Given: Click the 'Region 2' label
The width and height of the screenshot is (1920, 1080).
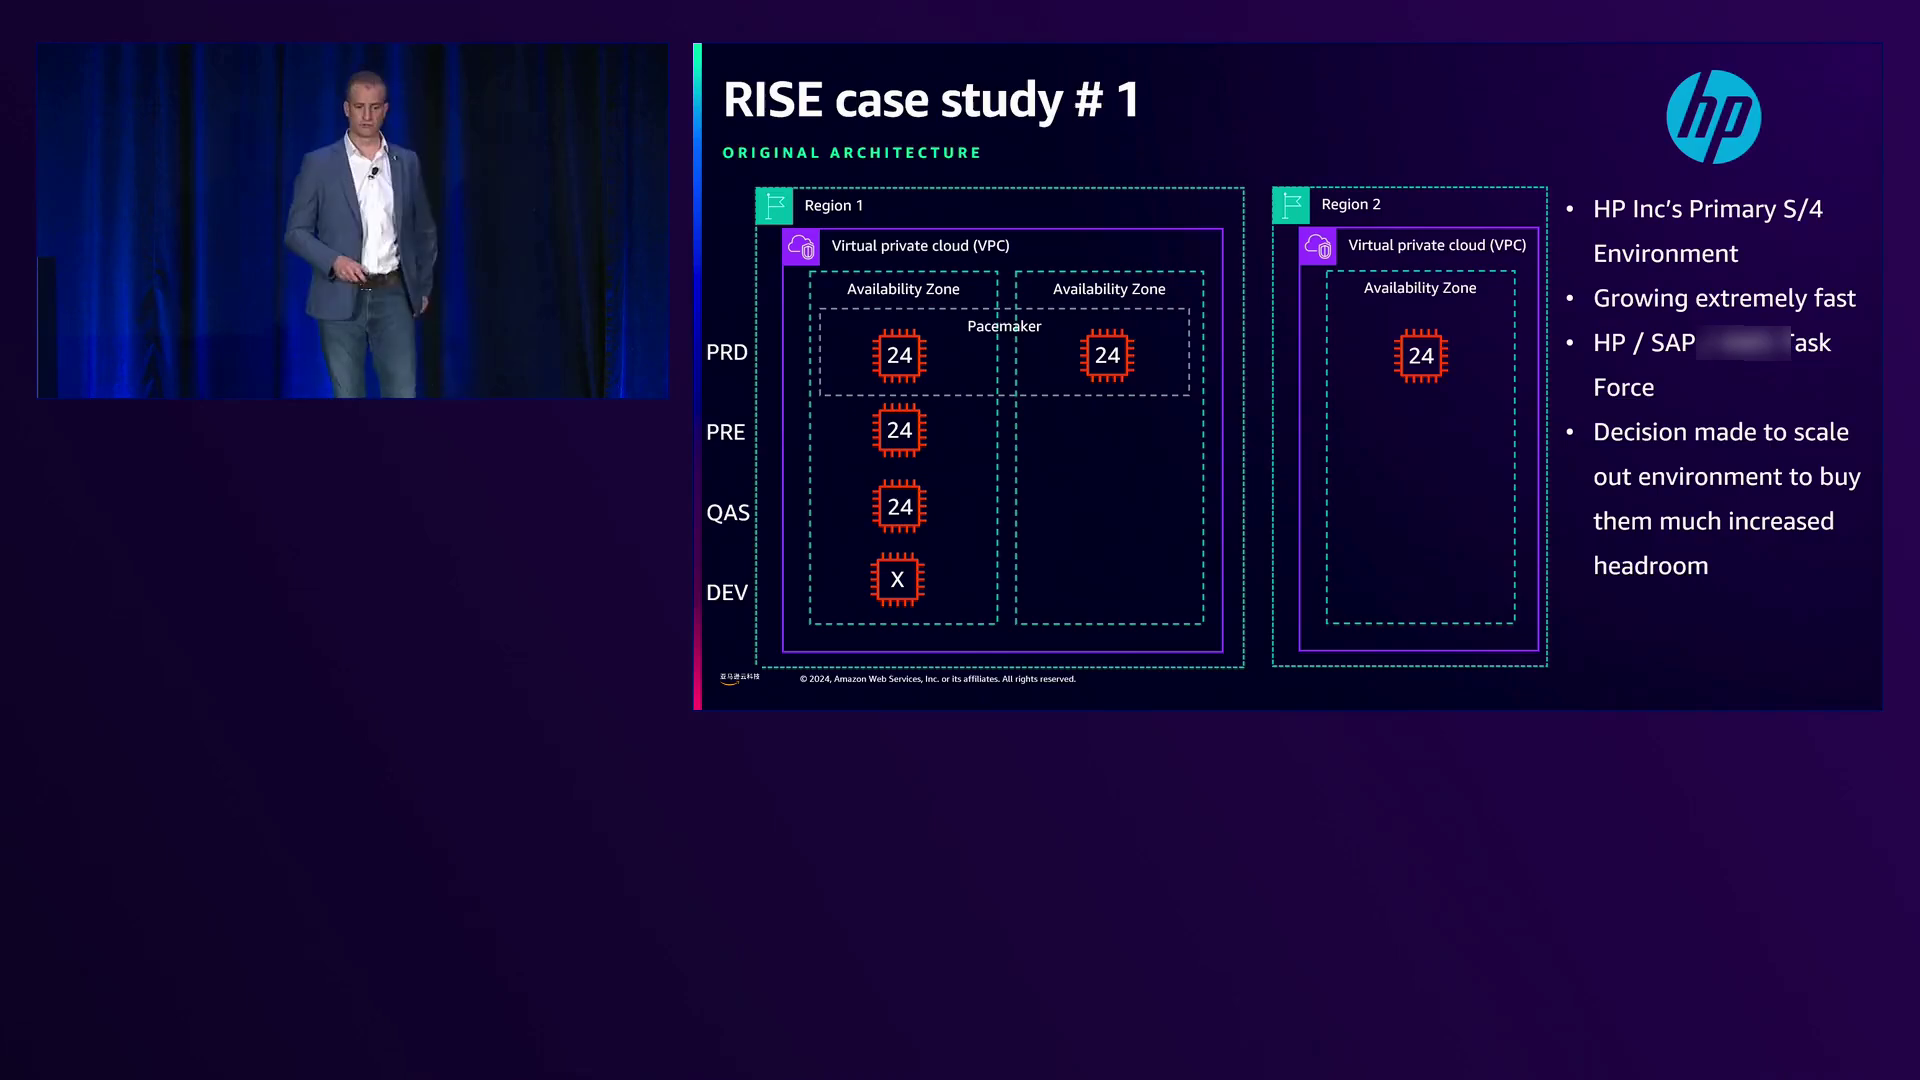Looking at the screenshot, I should pyautogui.click(x=1351, y=205).
